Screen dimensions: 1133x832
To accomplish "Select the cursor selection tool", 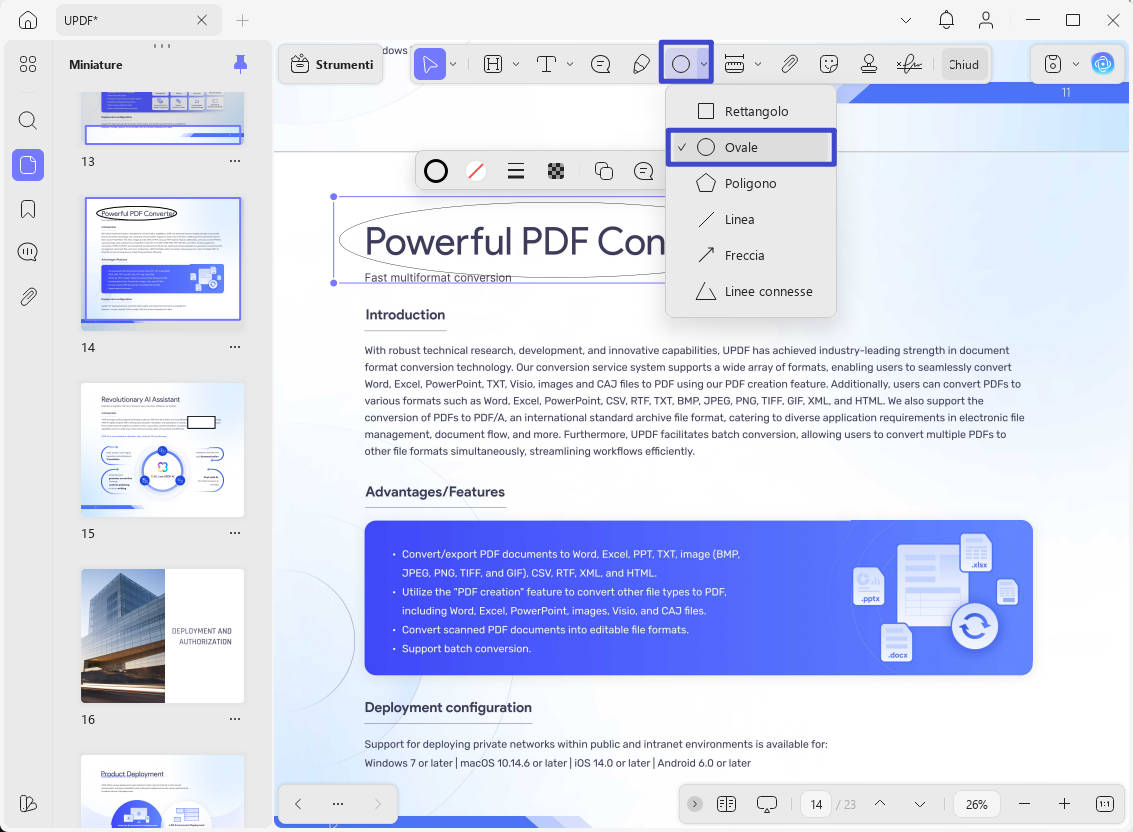I will click(x=429, y=64).
